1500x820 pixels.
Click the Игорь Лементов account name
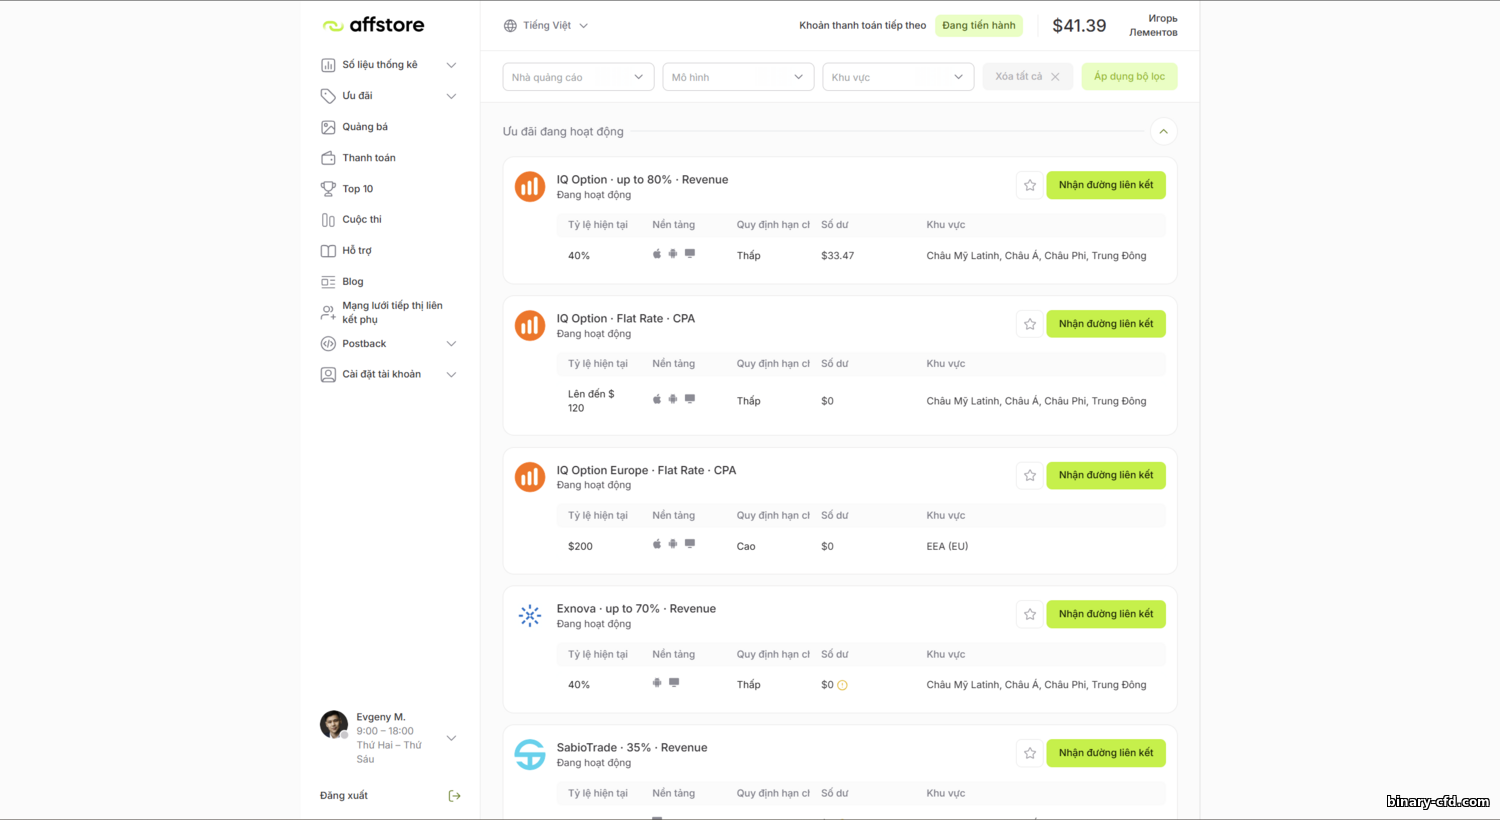point(1153,26)
